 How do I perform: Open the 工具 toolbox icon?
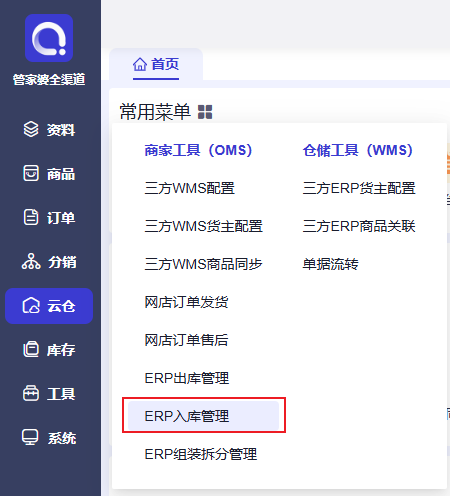[x=31, y=393]
